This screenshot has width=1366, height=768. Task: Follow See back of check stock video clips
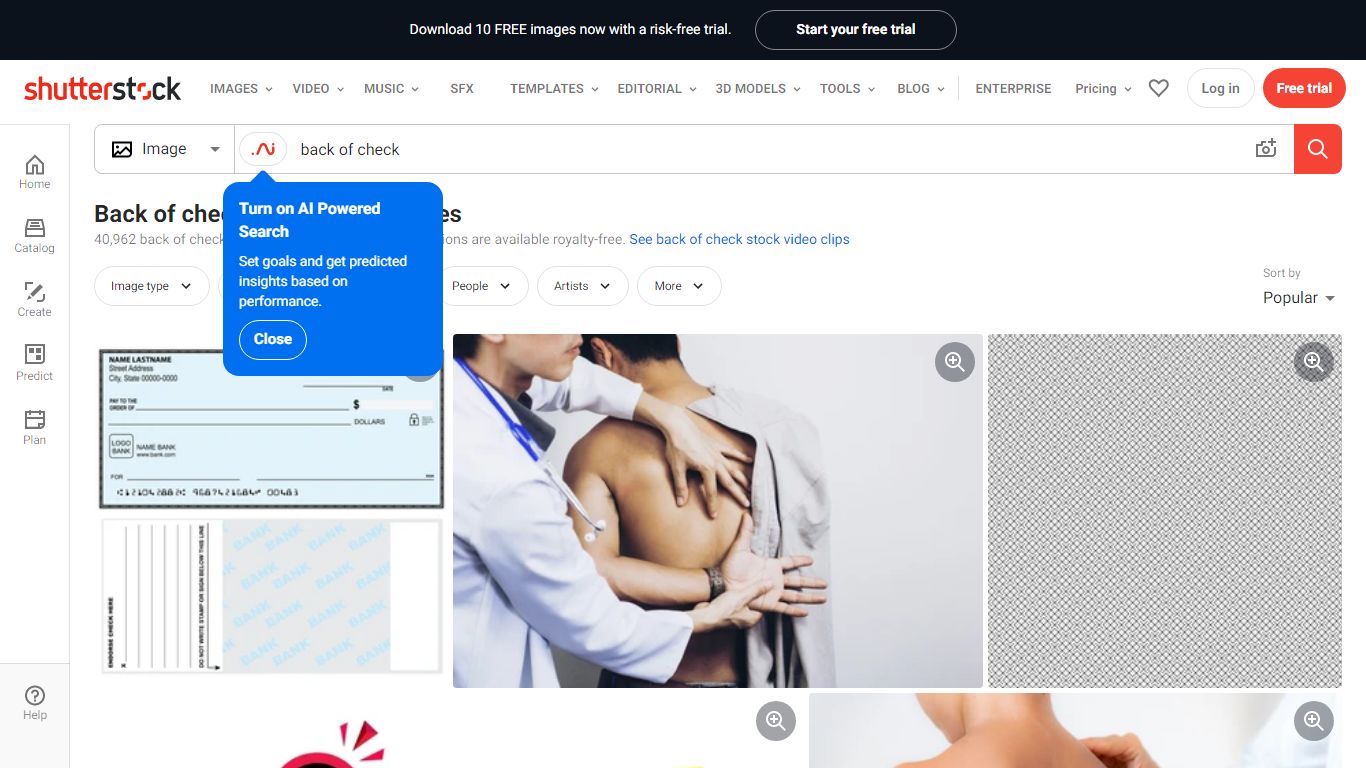click(739, 239)
